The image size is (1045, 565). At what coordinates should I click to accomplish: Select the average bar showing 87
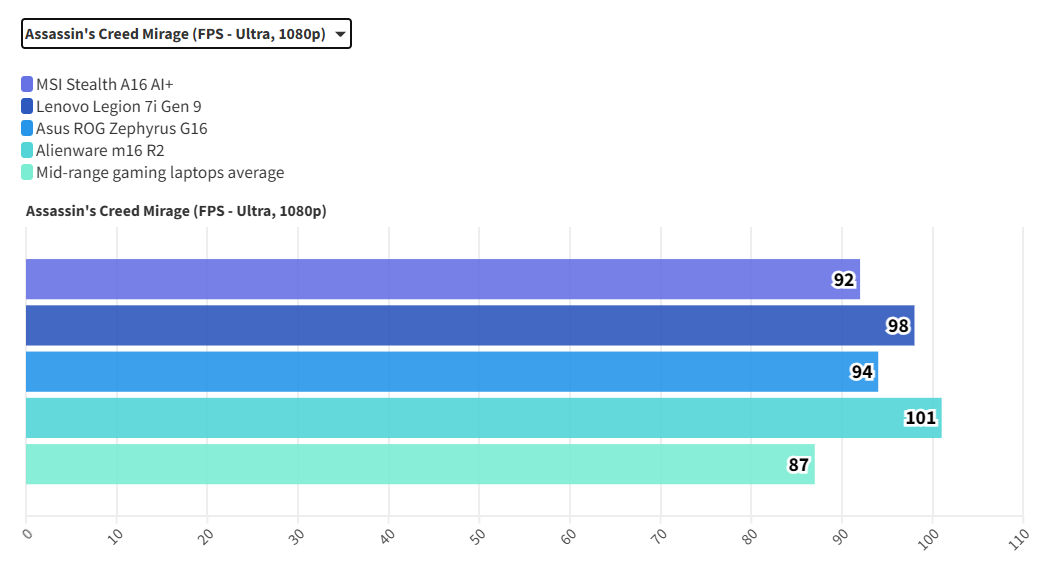pos(420,464)
